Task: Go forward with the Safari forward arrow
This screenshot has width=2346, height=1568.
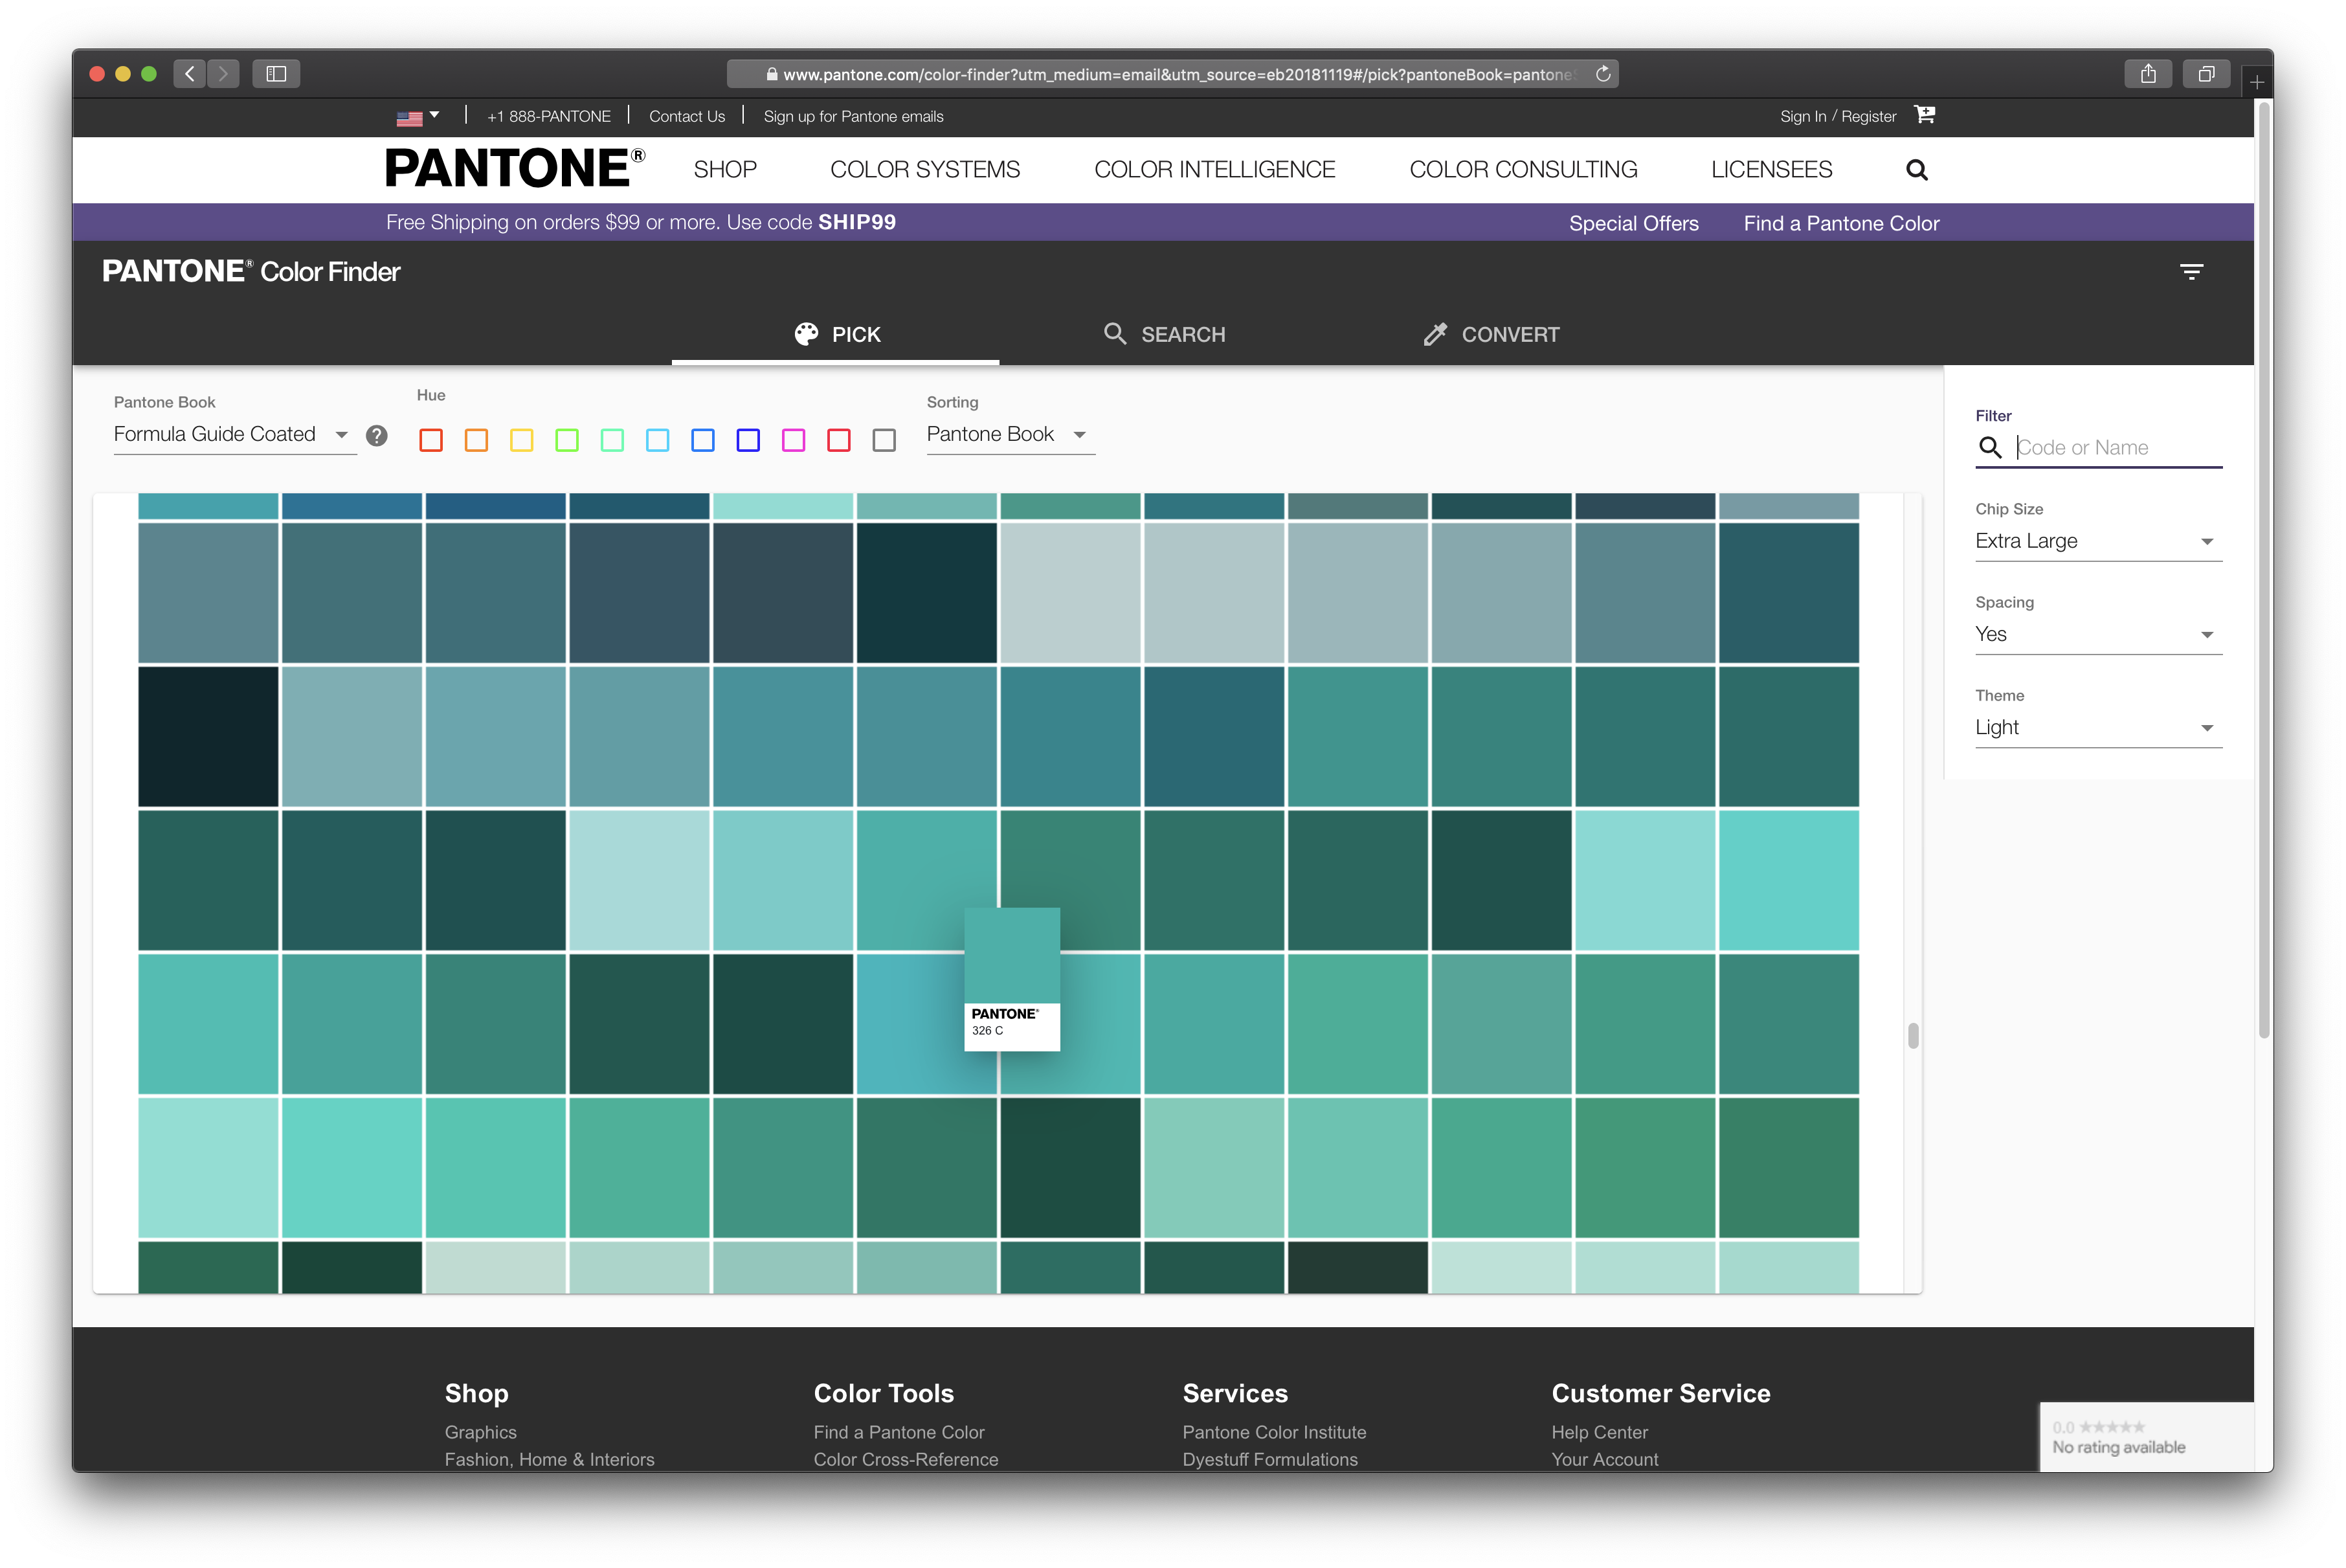Action: [223, 74]
